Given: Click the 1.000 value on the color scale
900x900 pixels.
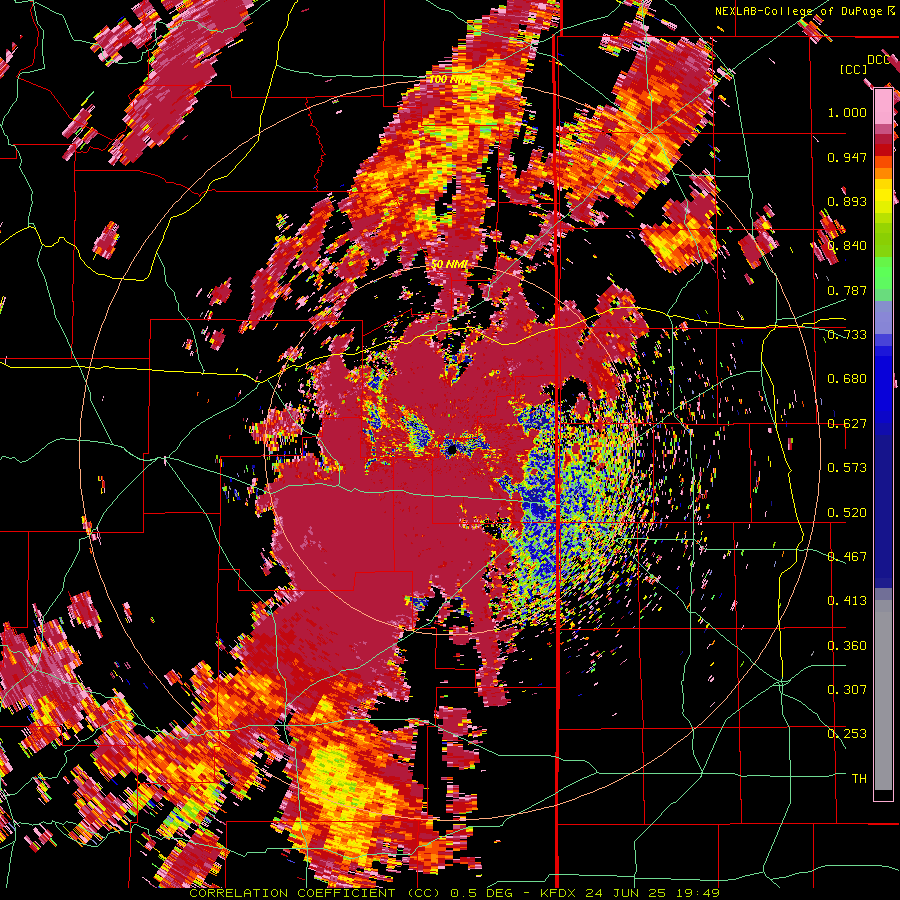Looking at the screenshot, I should point(847,112).
